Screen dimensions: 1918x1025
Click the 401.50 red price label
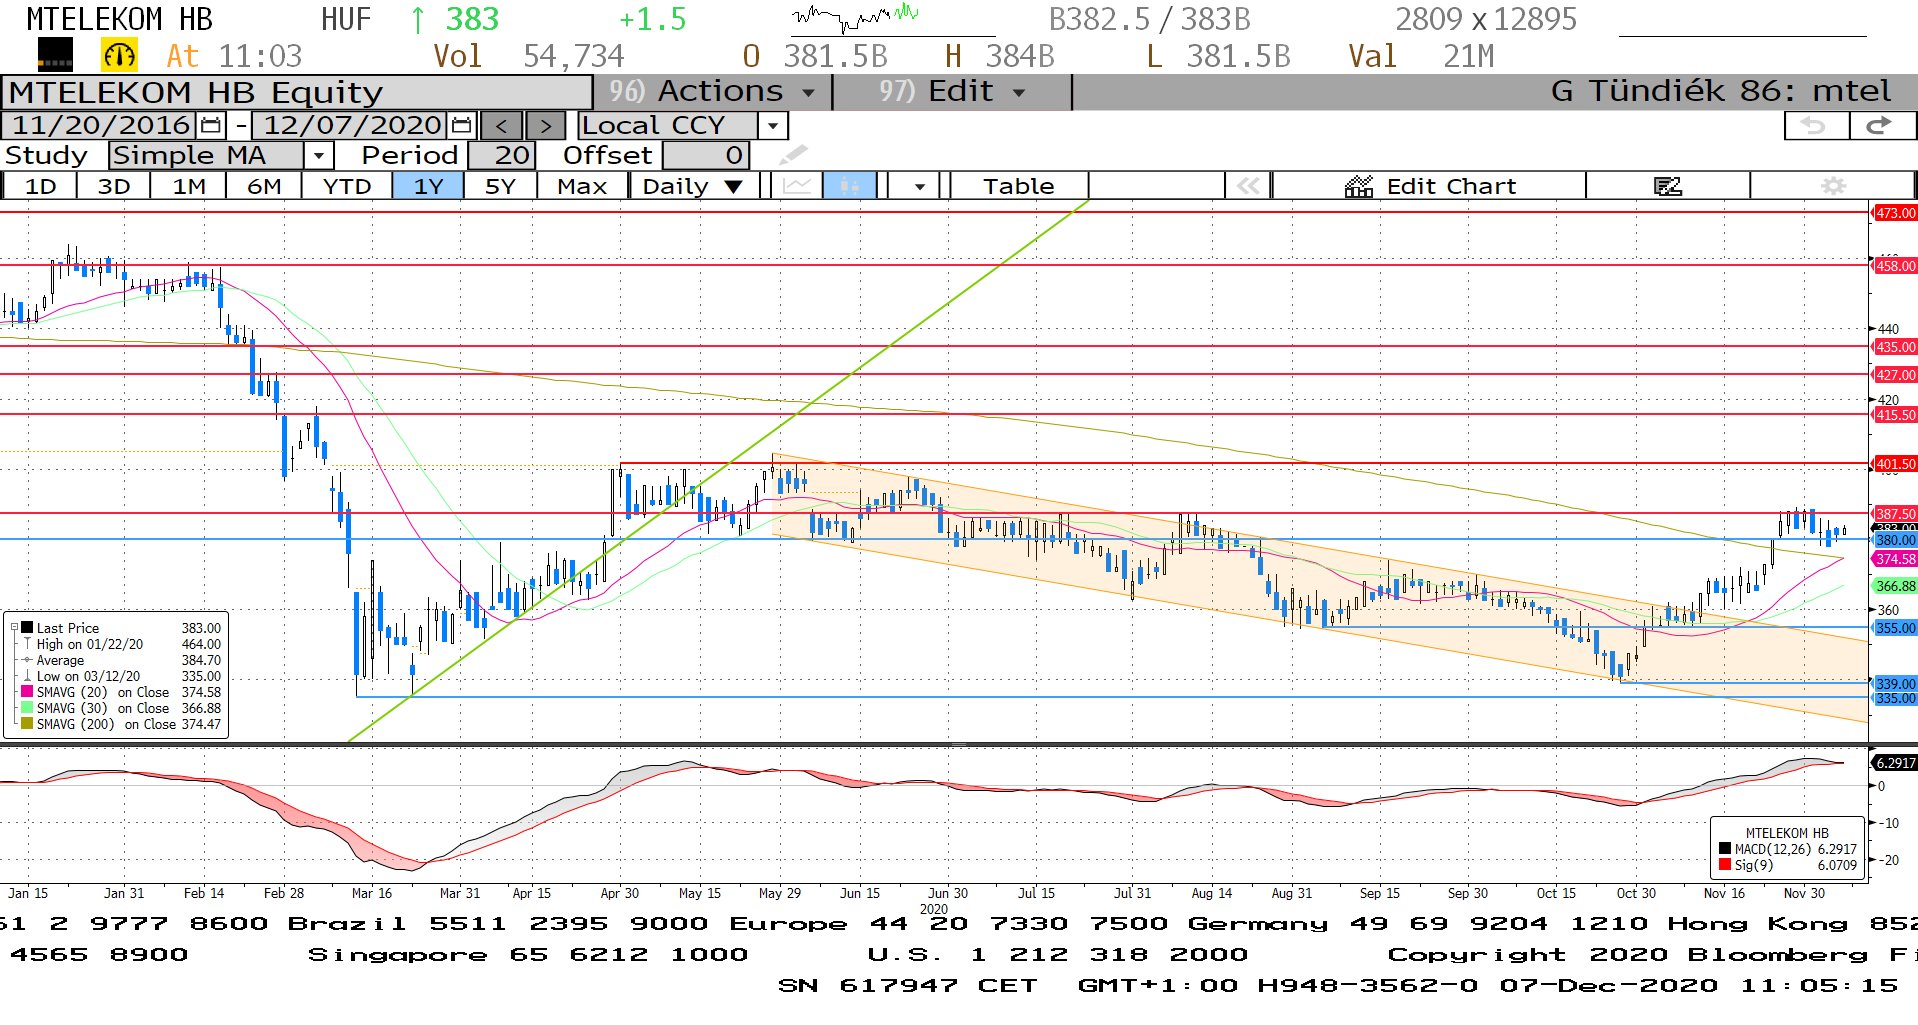point(1894,464)
